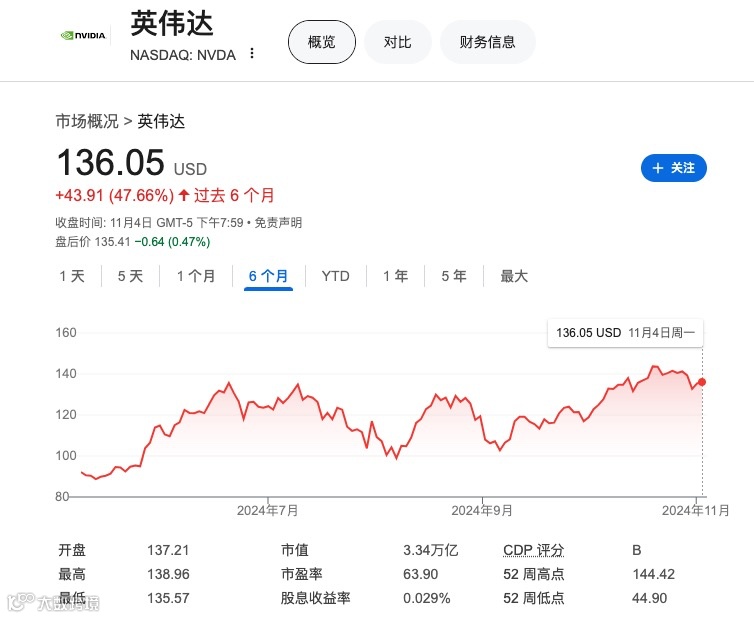This screenshot has width=754, height=618.
Task: Select the 概览 overview tab
Action: [322, 42]
